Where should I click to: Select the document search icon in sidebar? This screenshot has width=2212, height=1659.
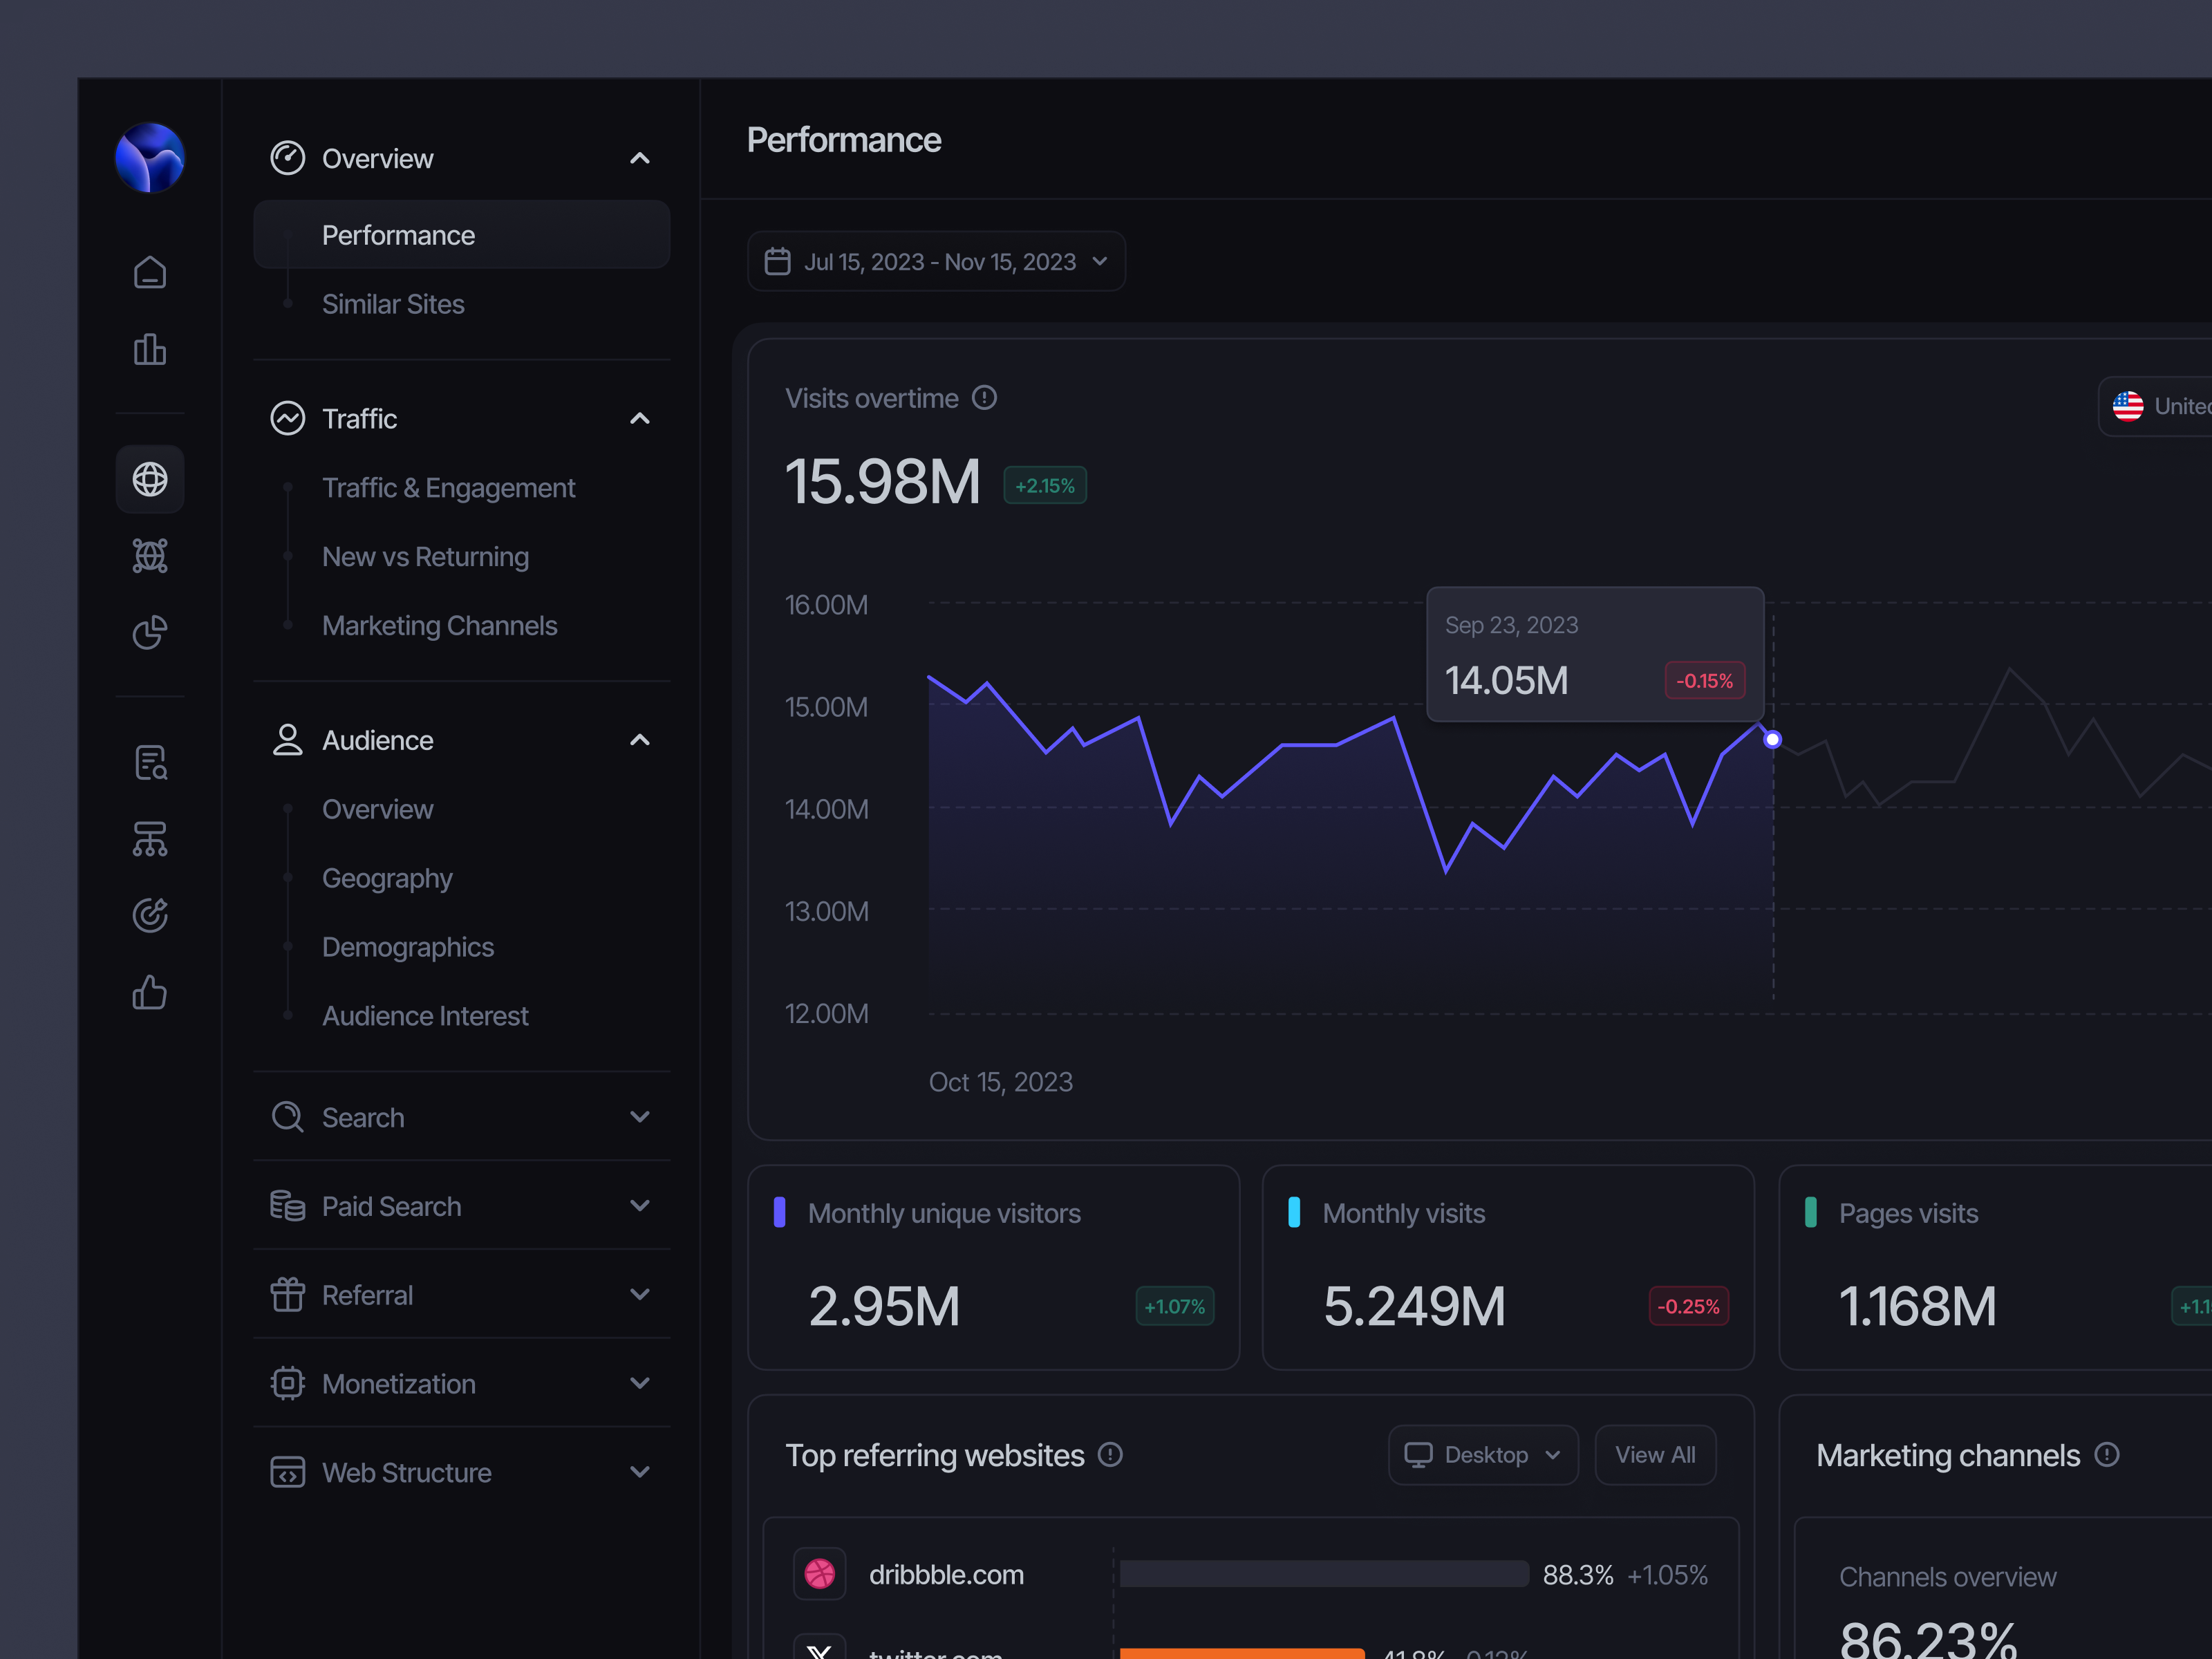[149, 762]
